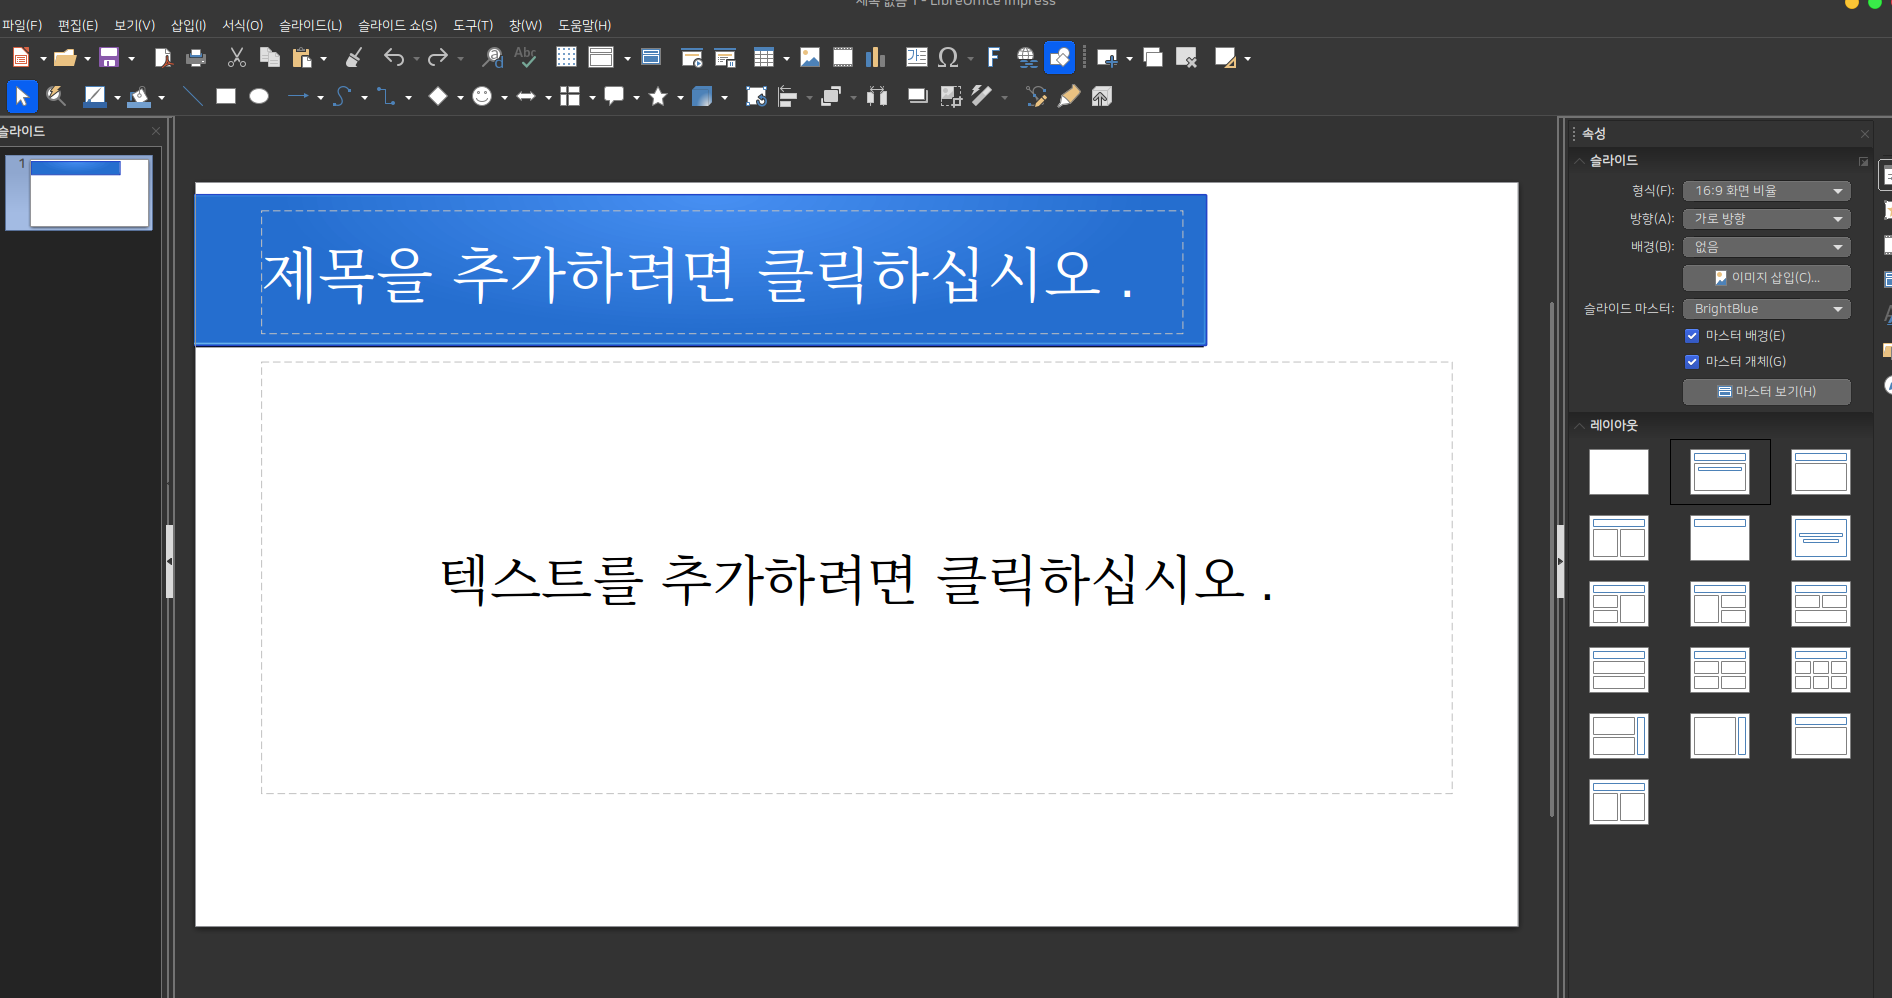This screenshot has height=998, width=1892.
Task: Click the Undo arrow icon
Action: coord(394,58)
